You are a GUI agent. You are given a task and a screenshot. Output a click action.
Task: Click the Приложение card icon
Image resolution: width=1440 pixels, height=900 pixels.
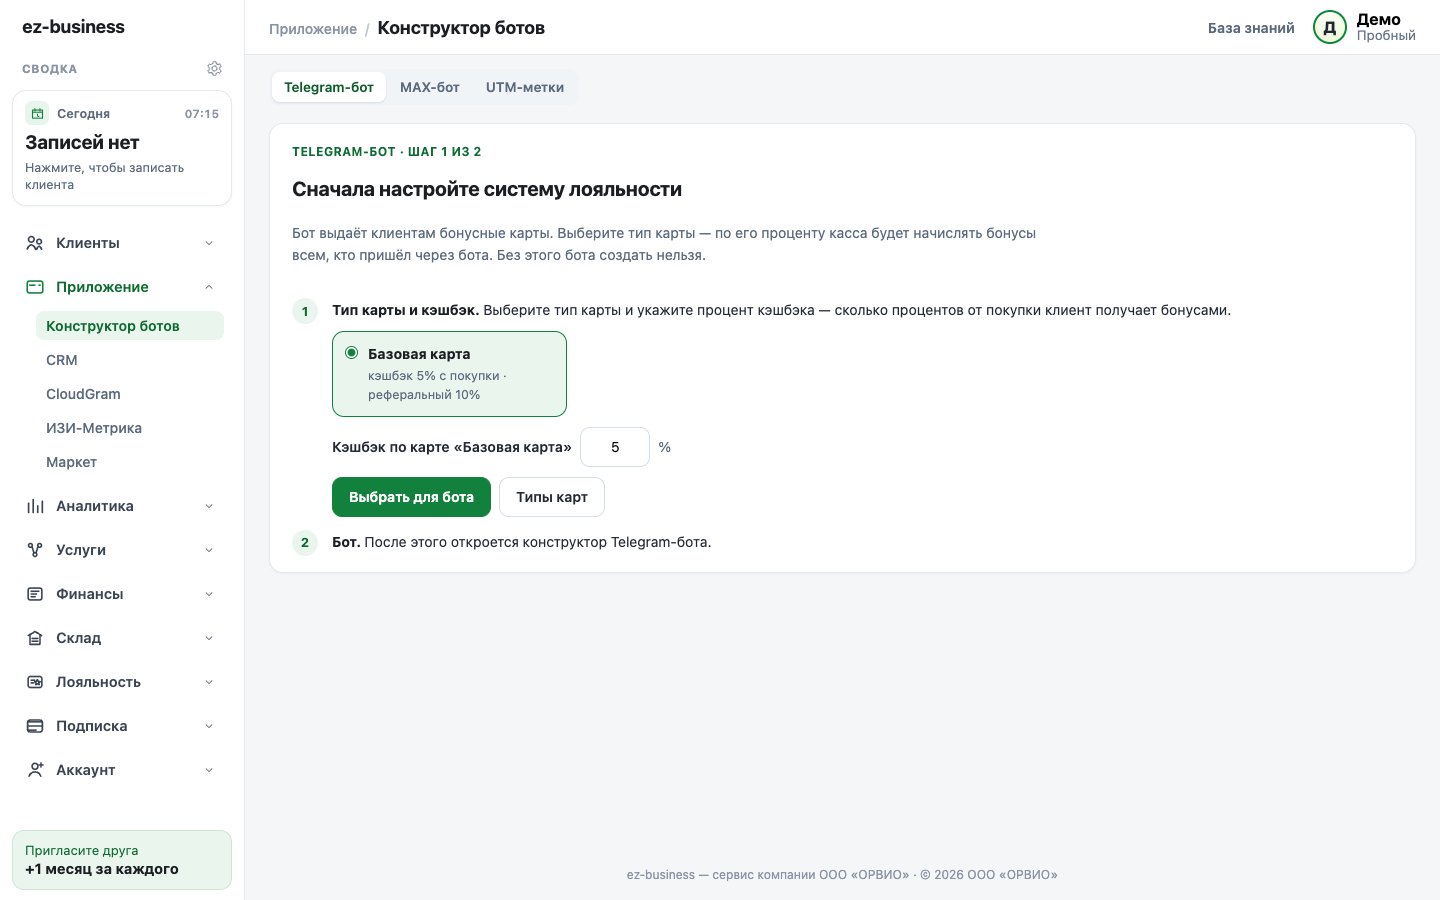click(x=35, y=287)
